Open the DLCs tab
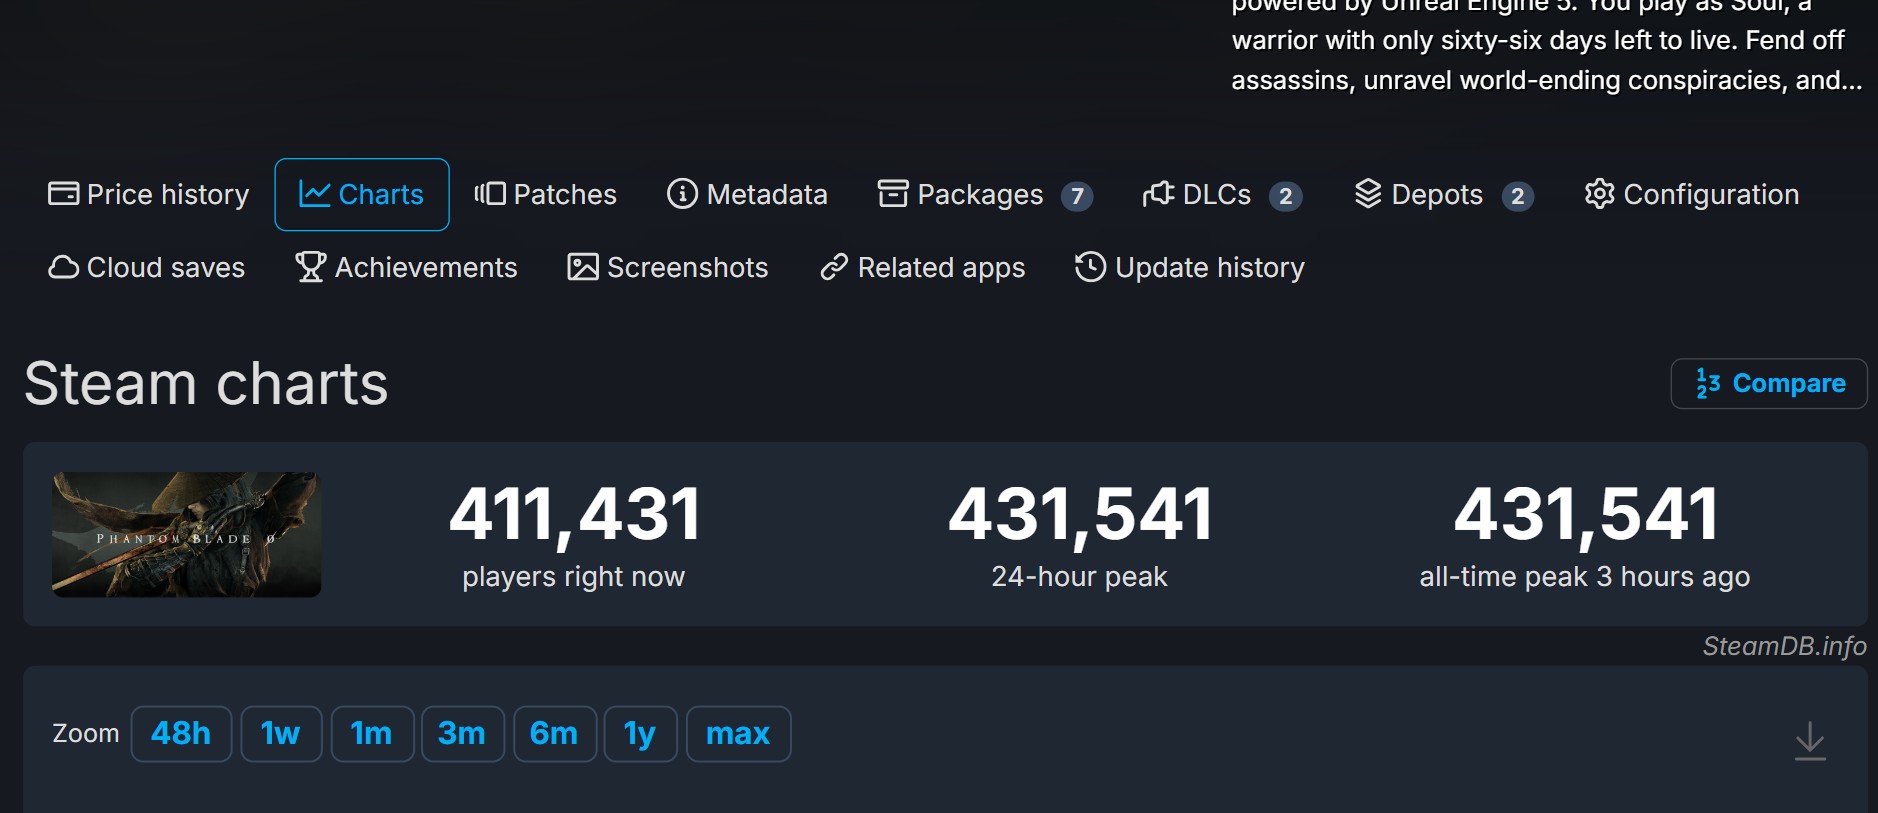 (x=1222, y=194)
